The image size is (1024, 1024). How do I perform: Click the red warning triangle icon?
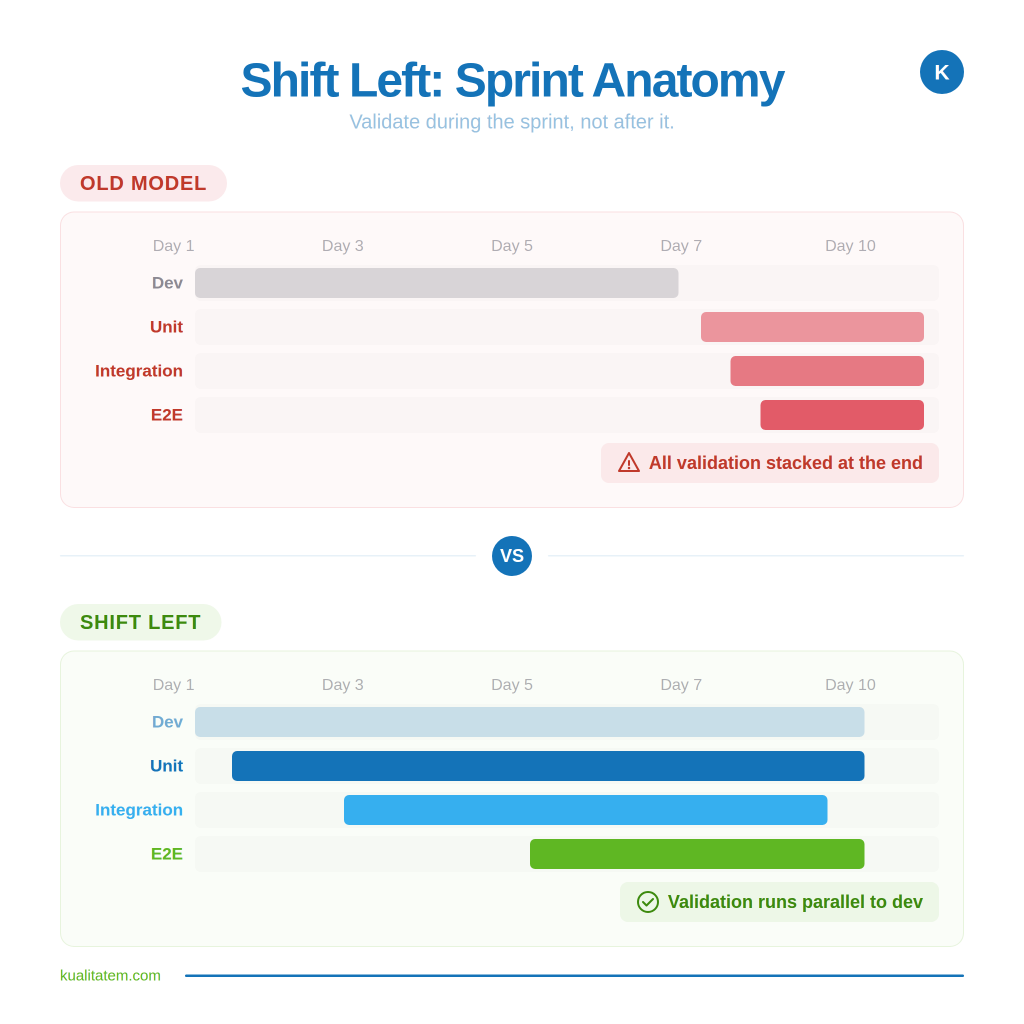[x=629, y=463]
